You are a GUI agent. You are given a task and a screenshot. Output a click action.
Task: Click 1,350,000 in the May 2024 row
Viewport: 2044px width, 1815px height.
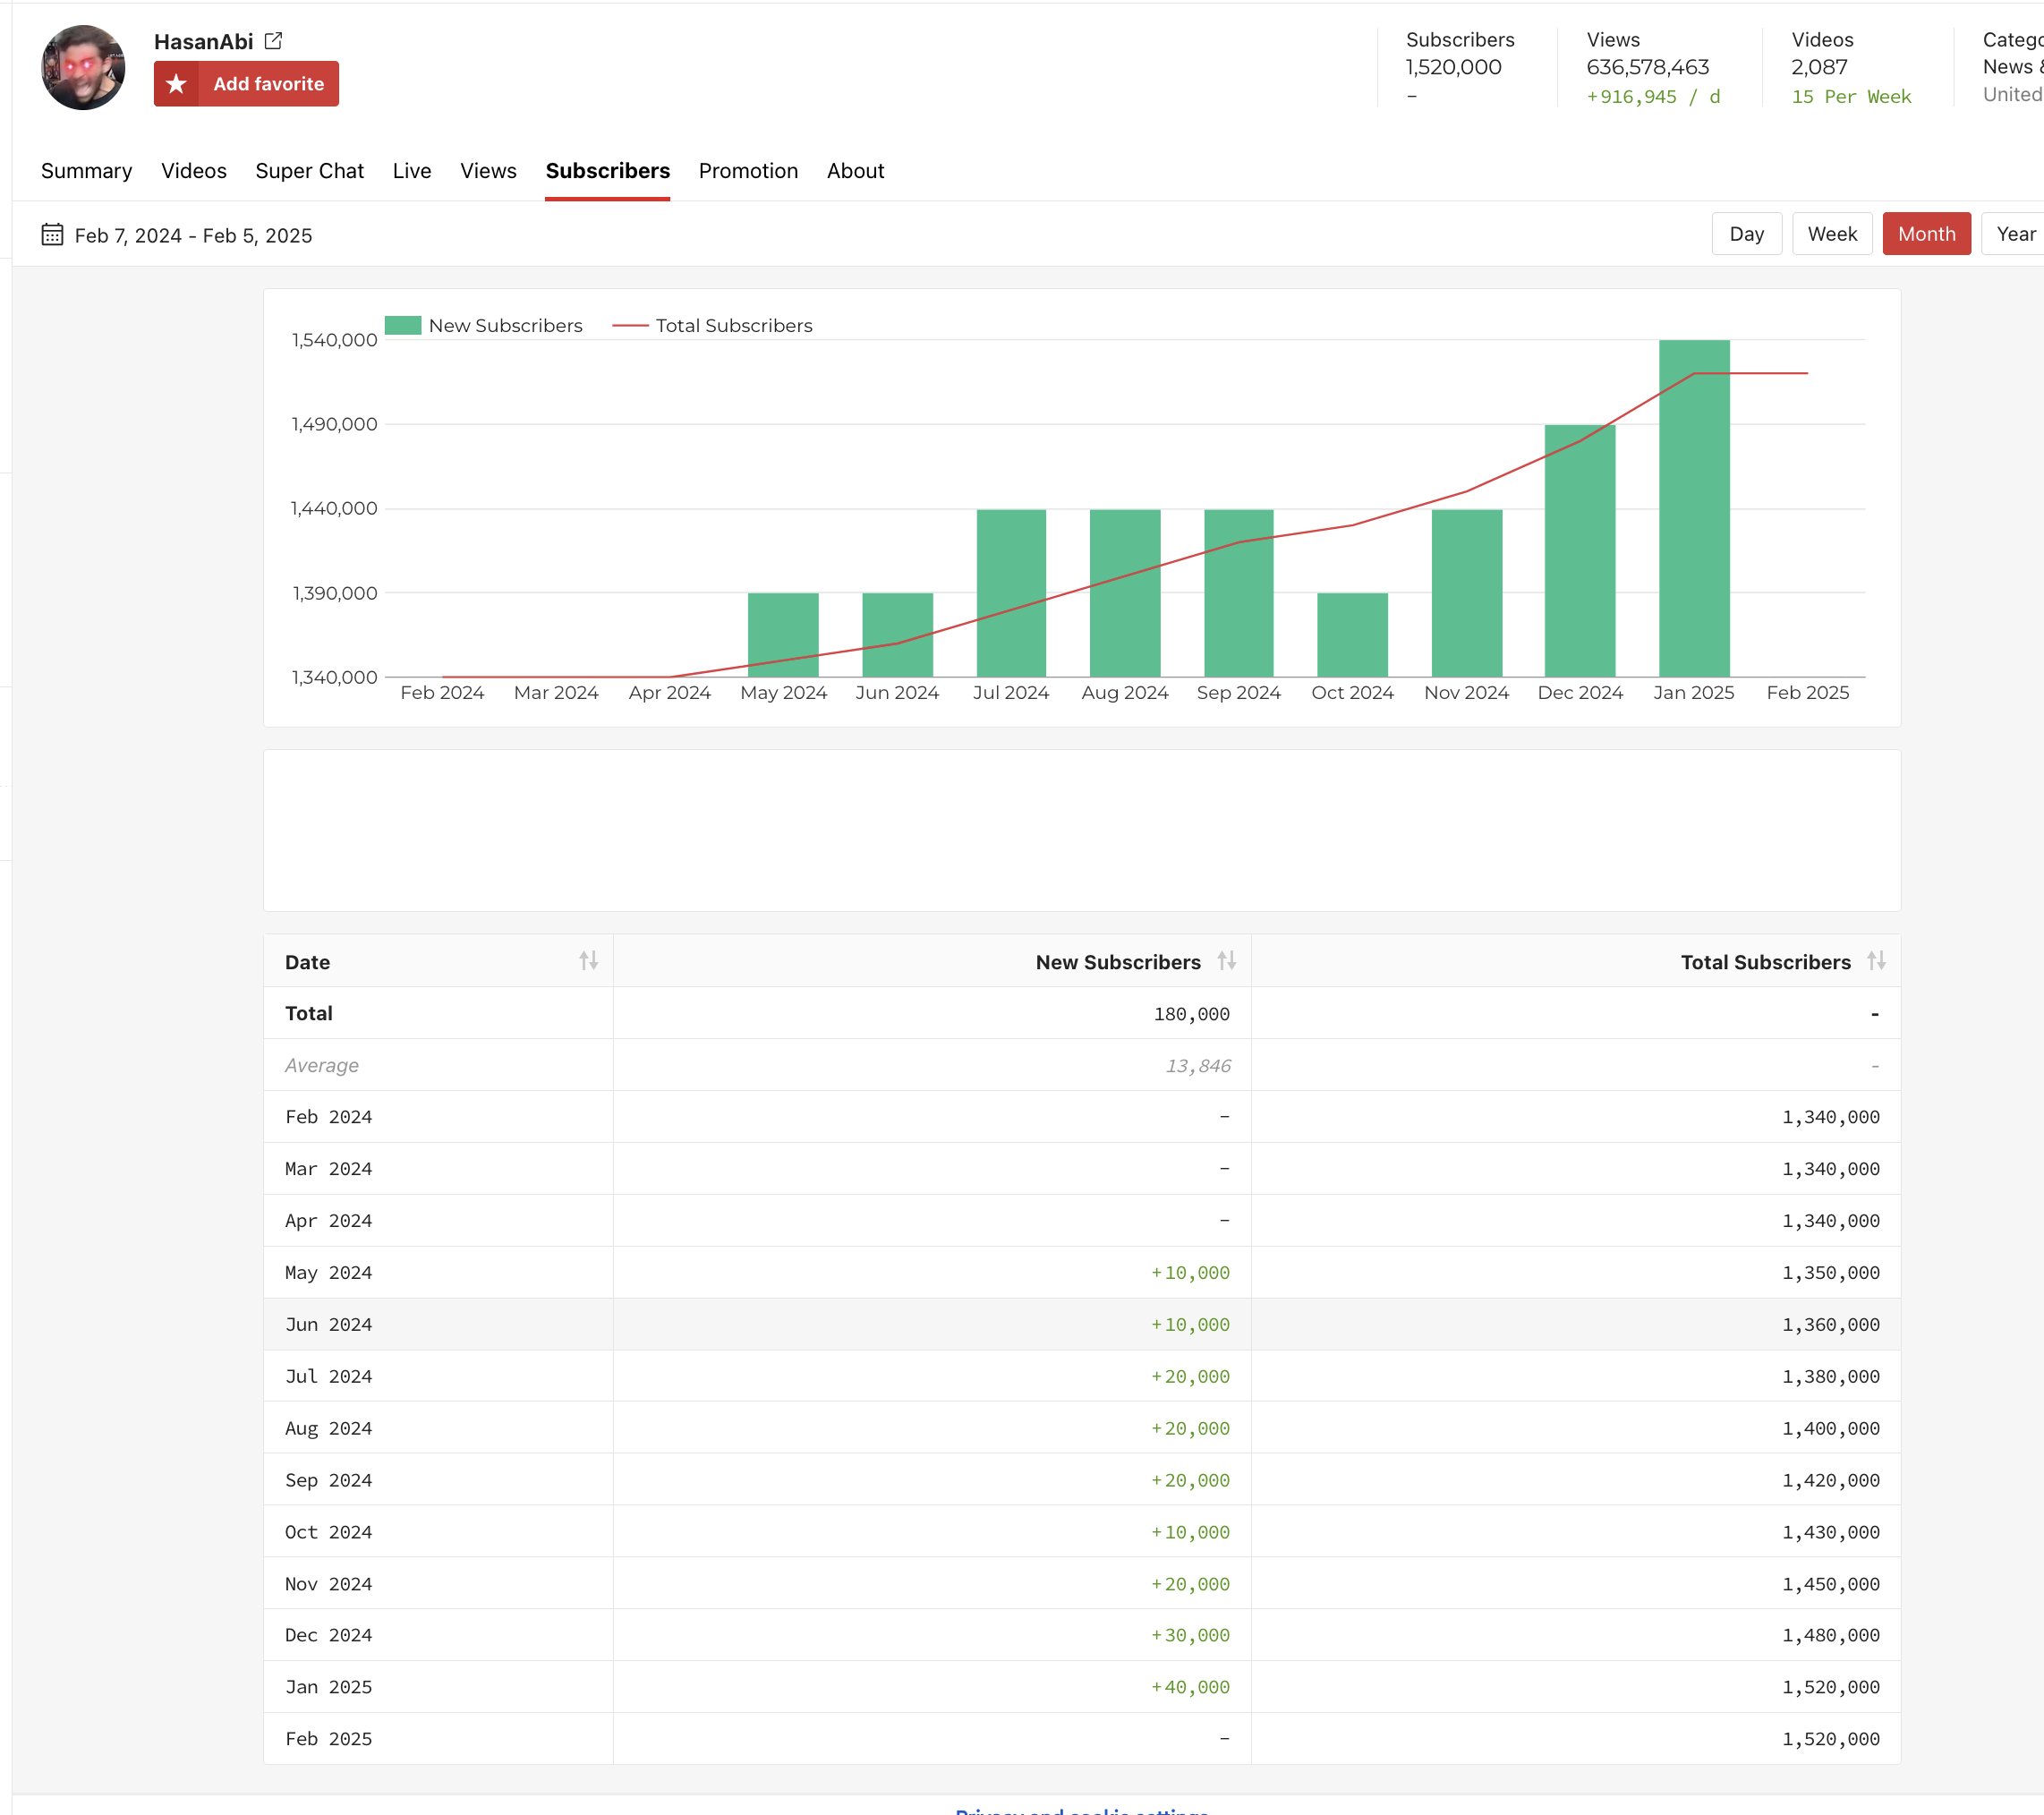click(x=1831, y=1273)
